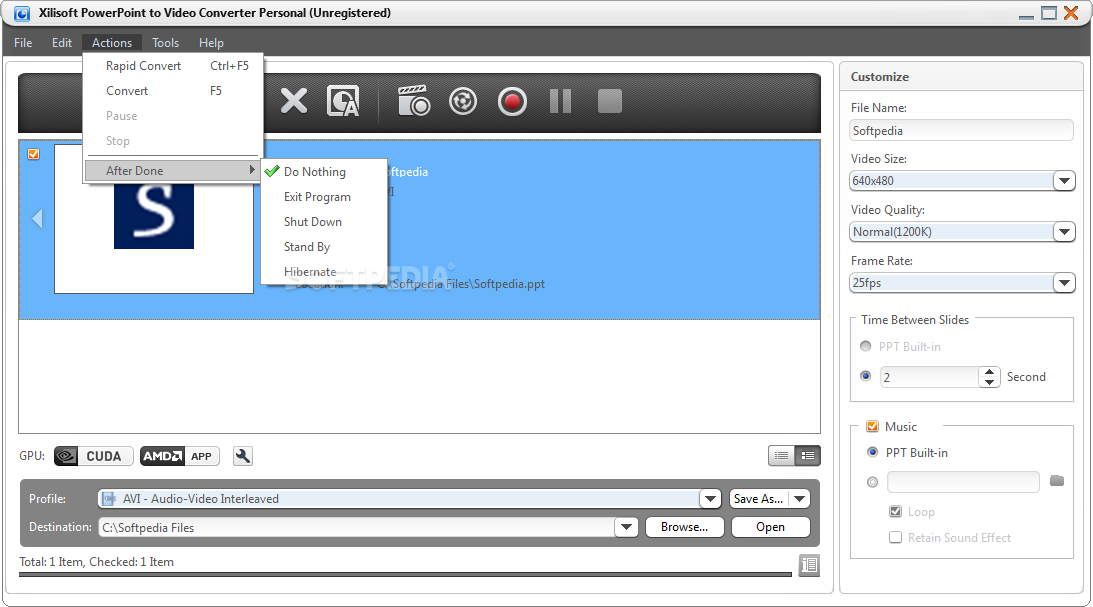Switch to list view icon
The image size is (1093, 607).
click(x=781, y=456)
